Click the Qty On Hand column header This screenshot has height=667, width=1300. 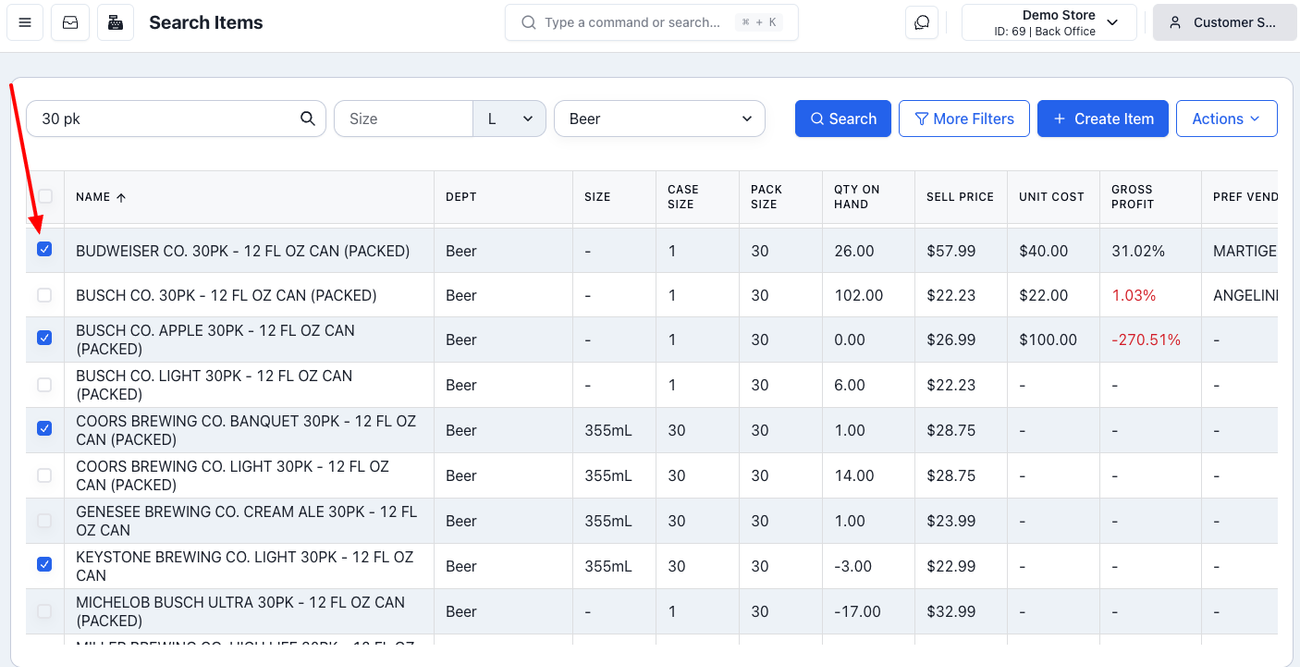pos(856,196)
